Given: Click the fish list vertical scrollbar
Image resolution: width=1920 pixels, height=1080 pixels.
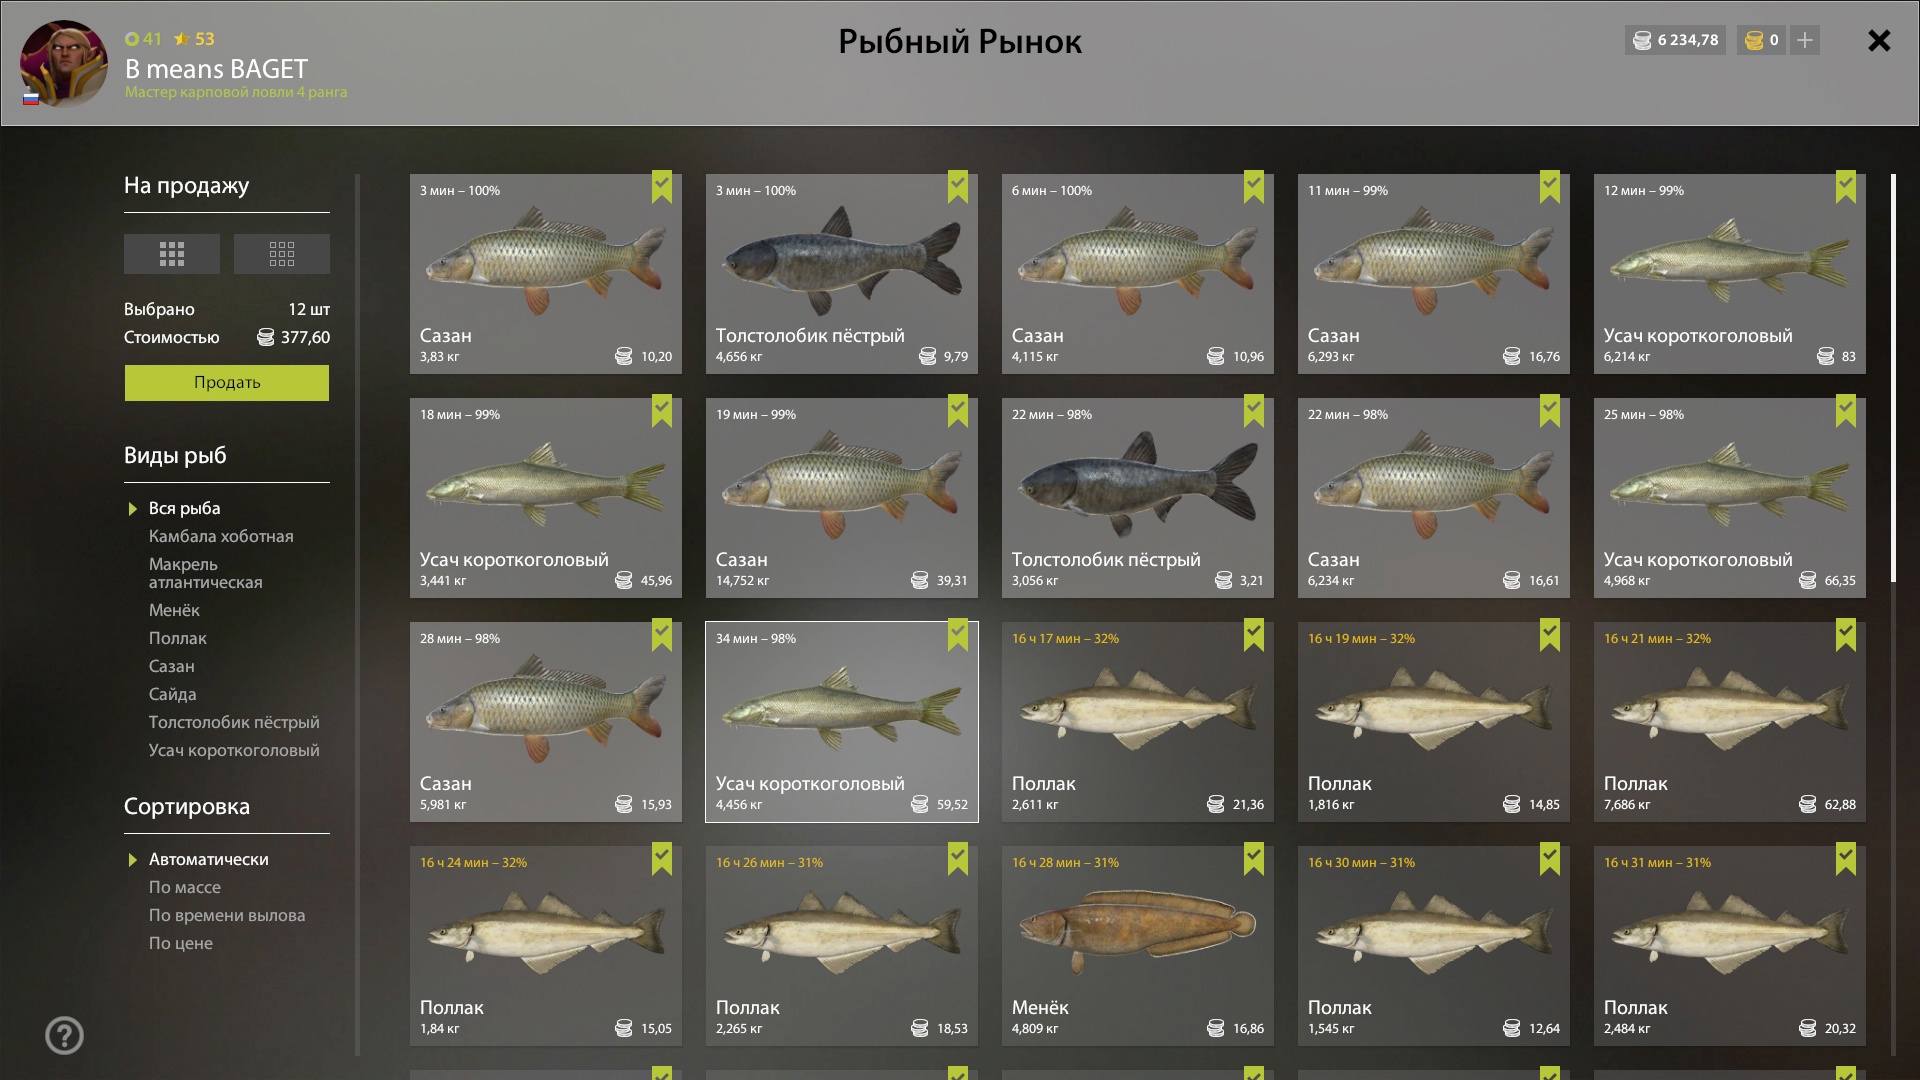Looking at the screenshot, I should tap(1893, 378).
